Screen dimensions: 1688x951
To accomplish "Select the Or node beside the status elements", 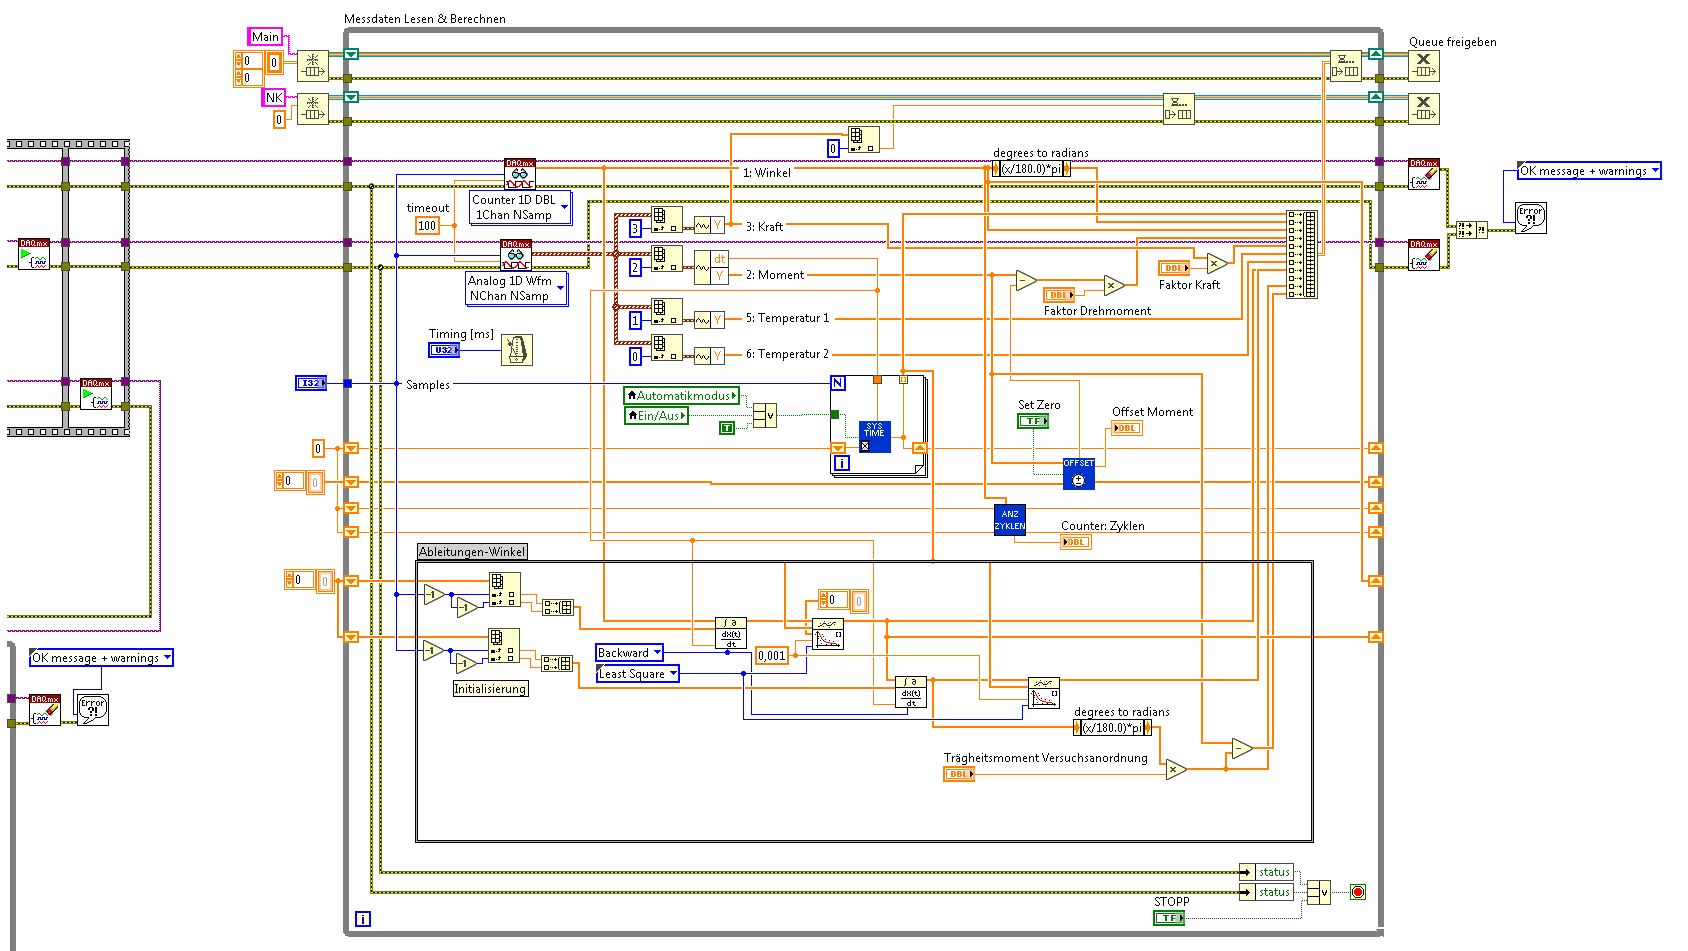I will tap(1319, 892).
